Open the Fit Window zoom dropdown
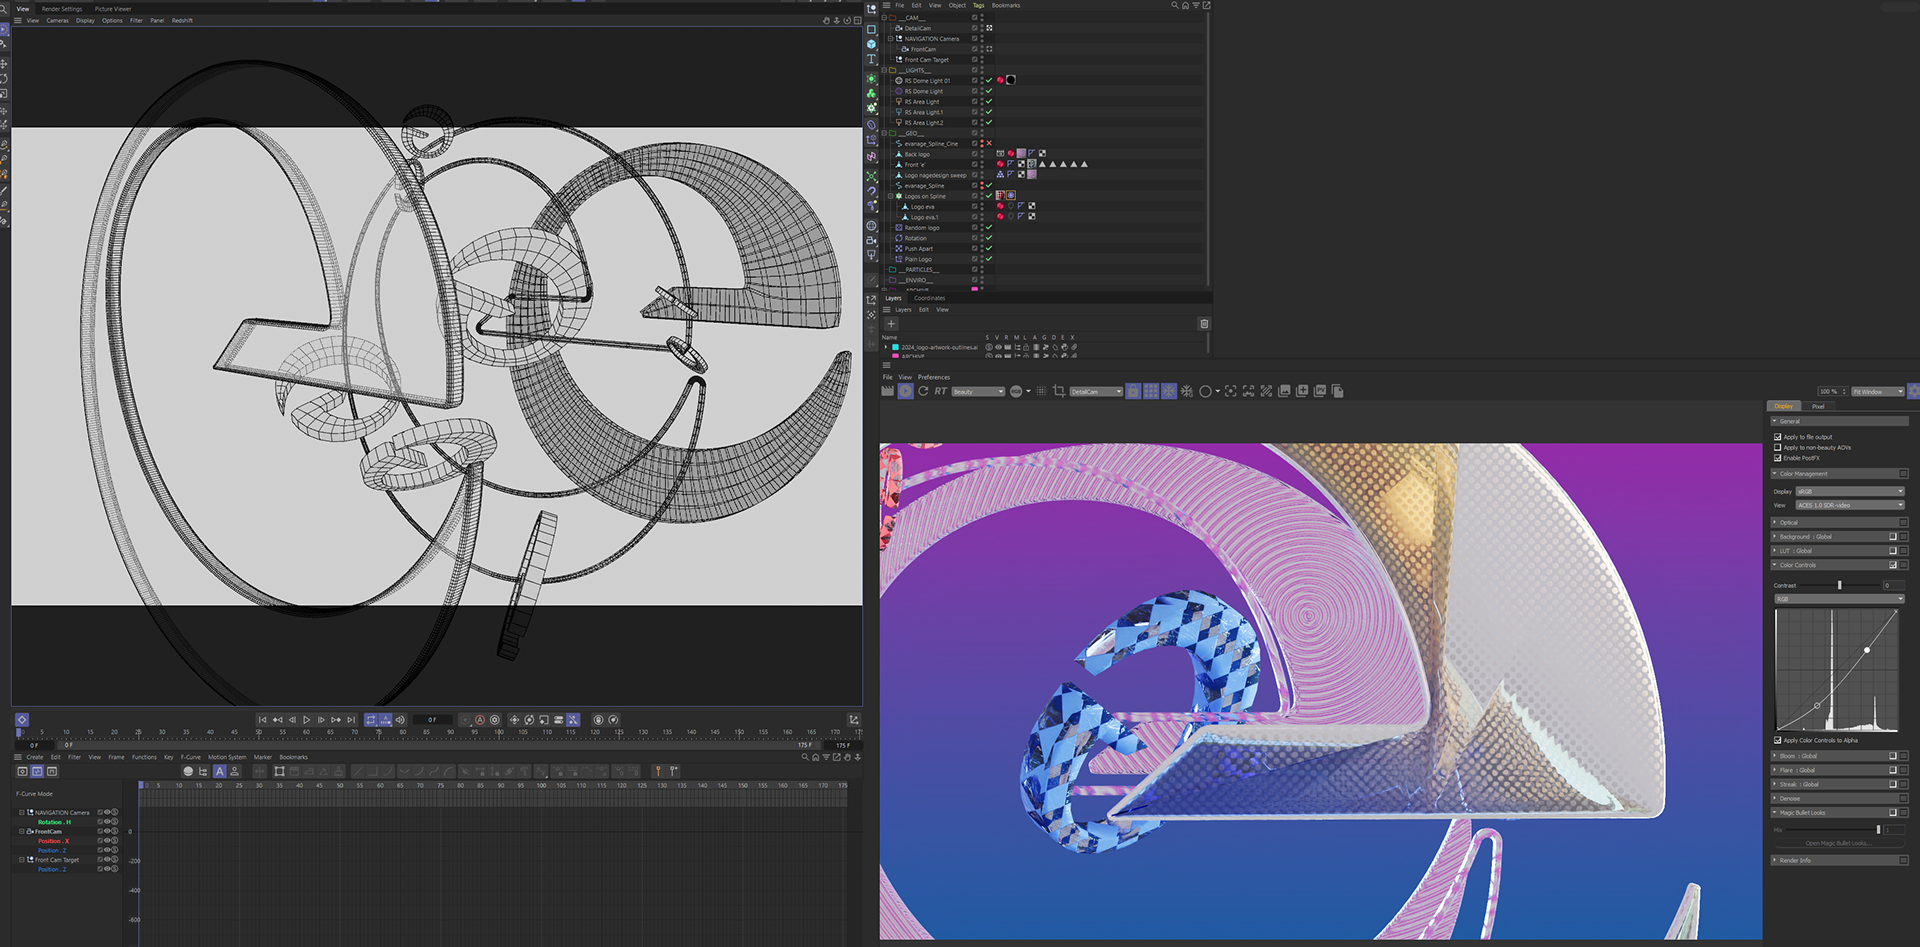This screenshot has width=1920, height=947. tap(1878, 392)
